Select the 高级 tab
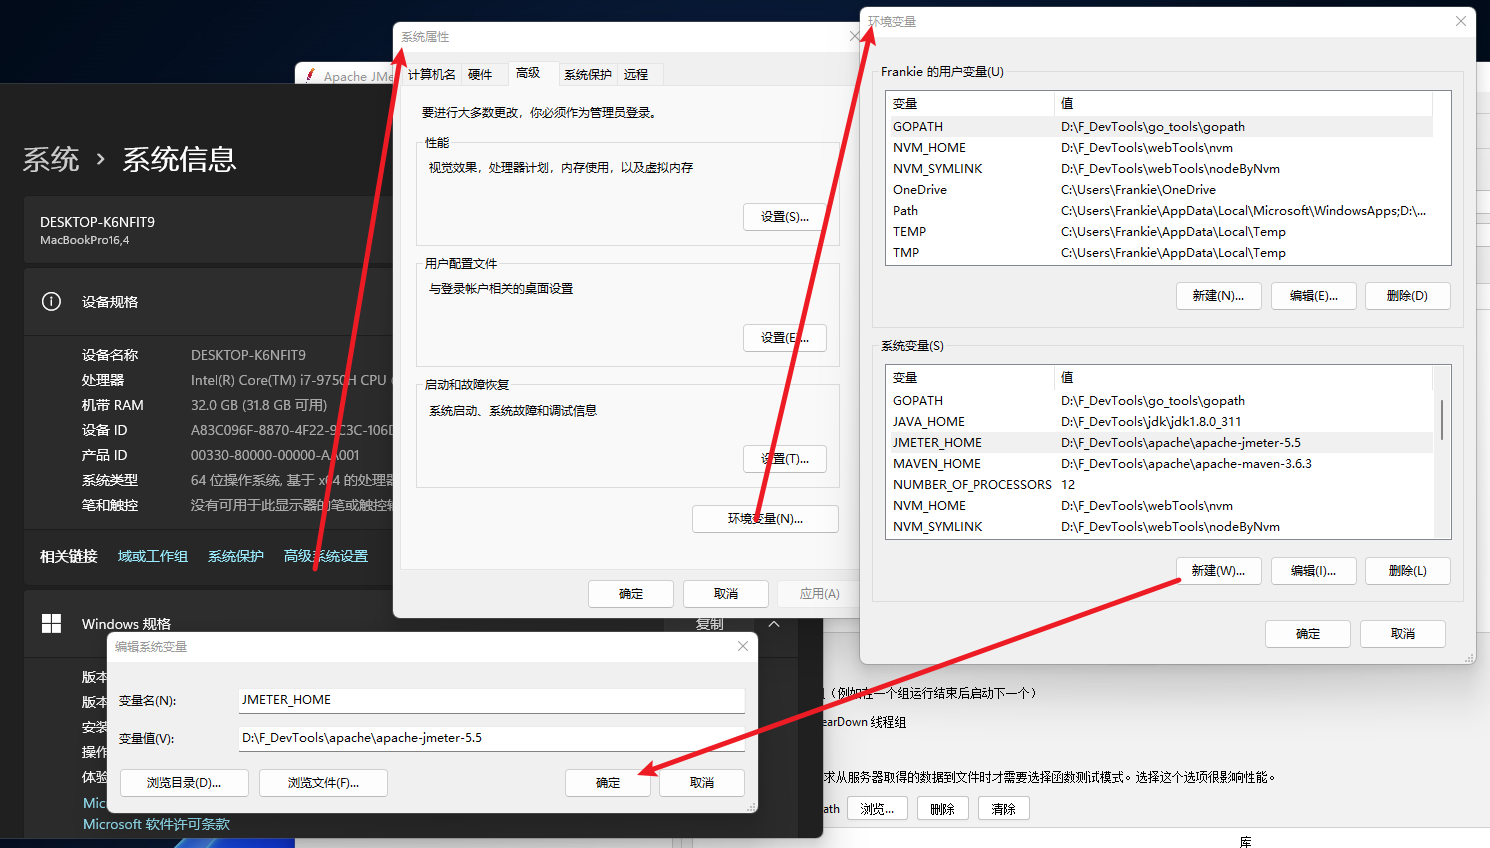This screenshot has height=848, width=1490. click(529, 73)
